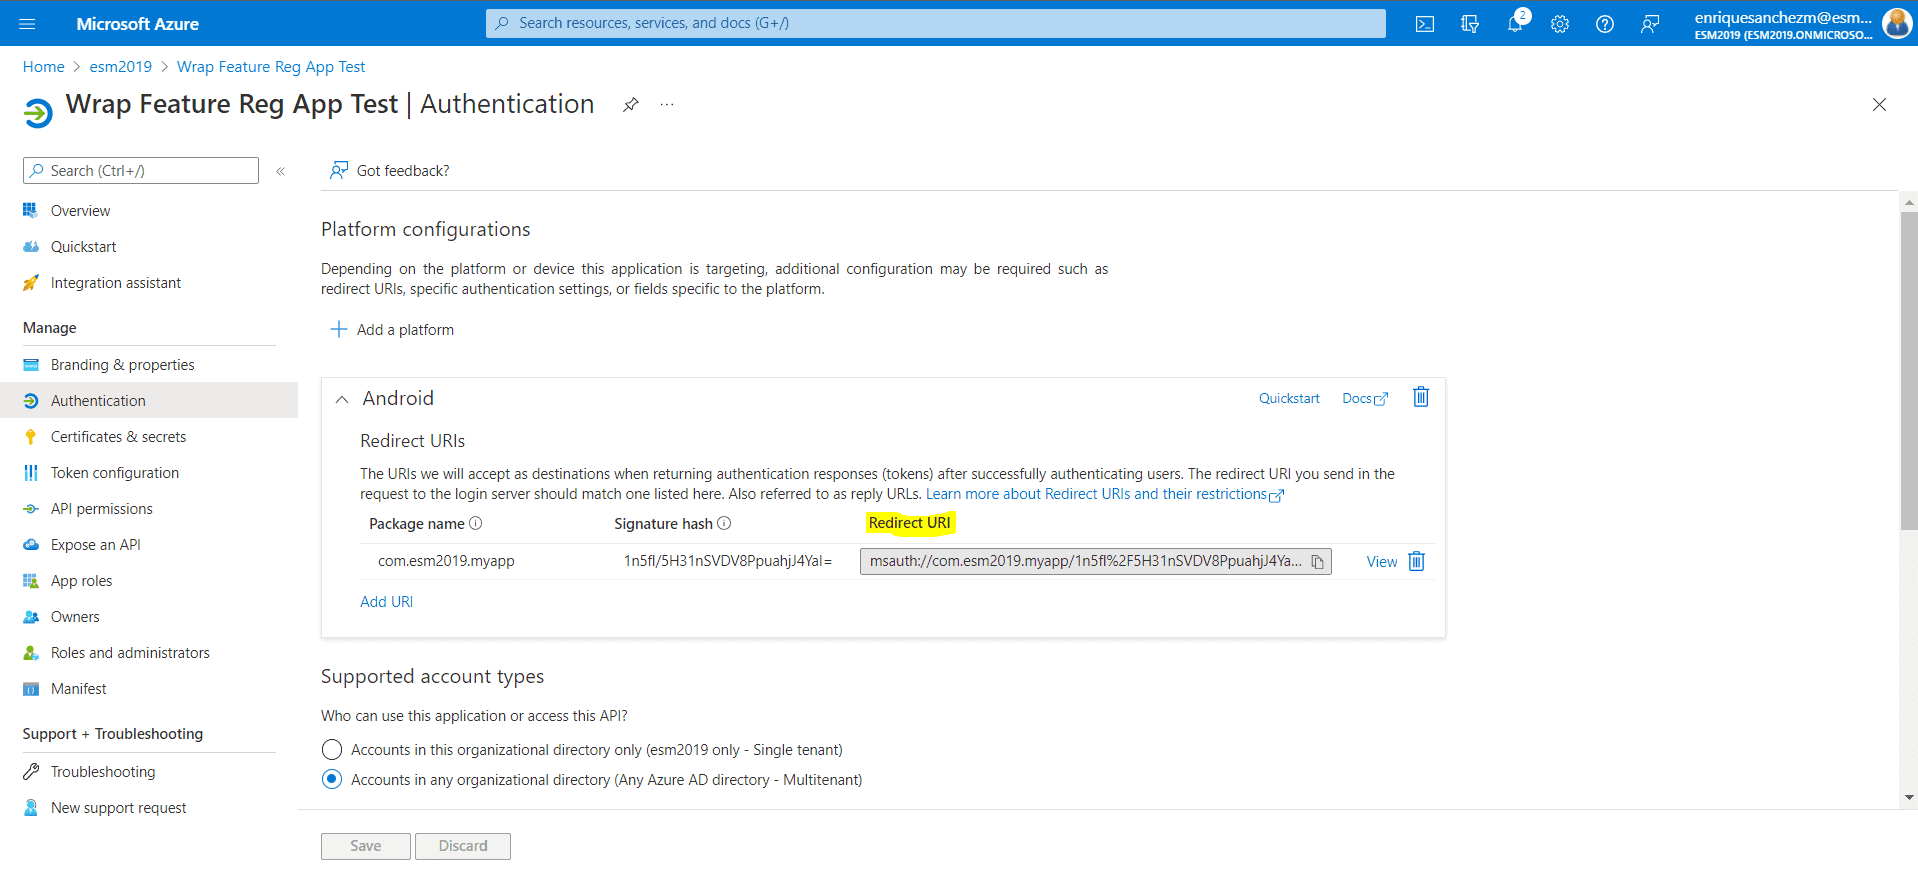Open Learn more about Redirect URIs link

1104,494
